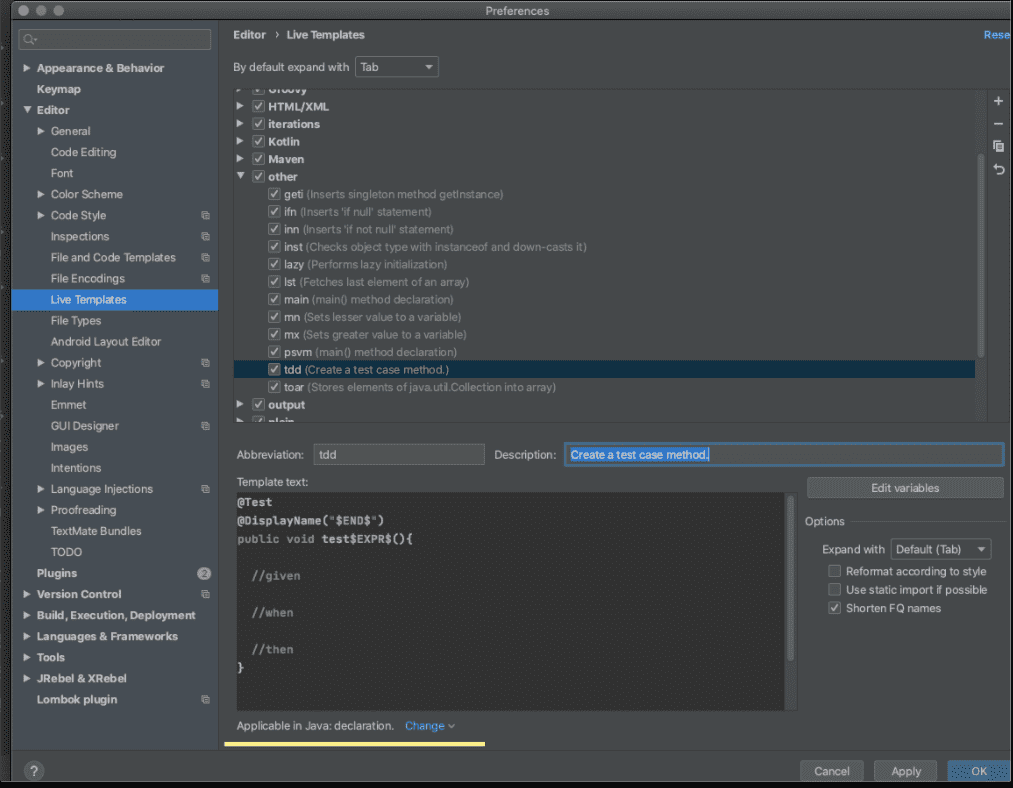Click the magnifier icon in settings search
Screen dimensions: 1013x788
[30, 40]
